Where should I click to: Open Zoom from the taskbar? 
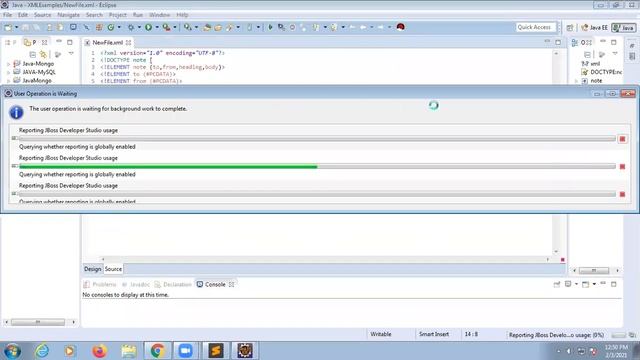pos(186,351)
